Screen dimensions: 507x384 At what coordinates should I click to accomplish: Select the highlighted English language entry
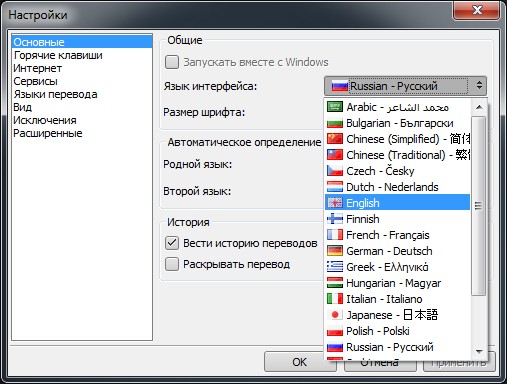pyautogui.click(x=397, y=203)
